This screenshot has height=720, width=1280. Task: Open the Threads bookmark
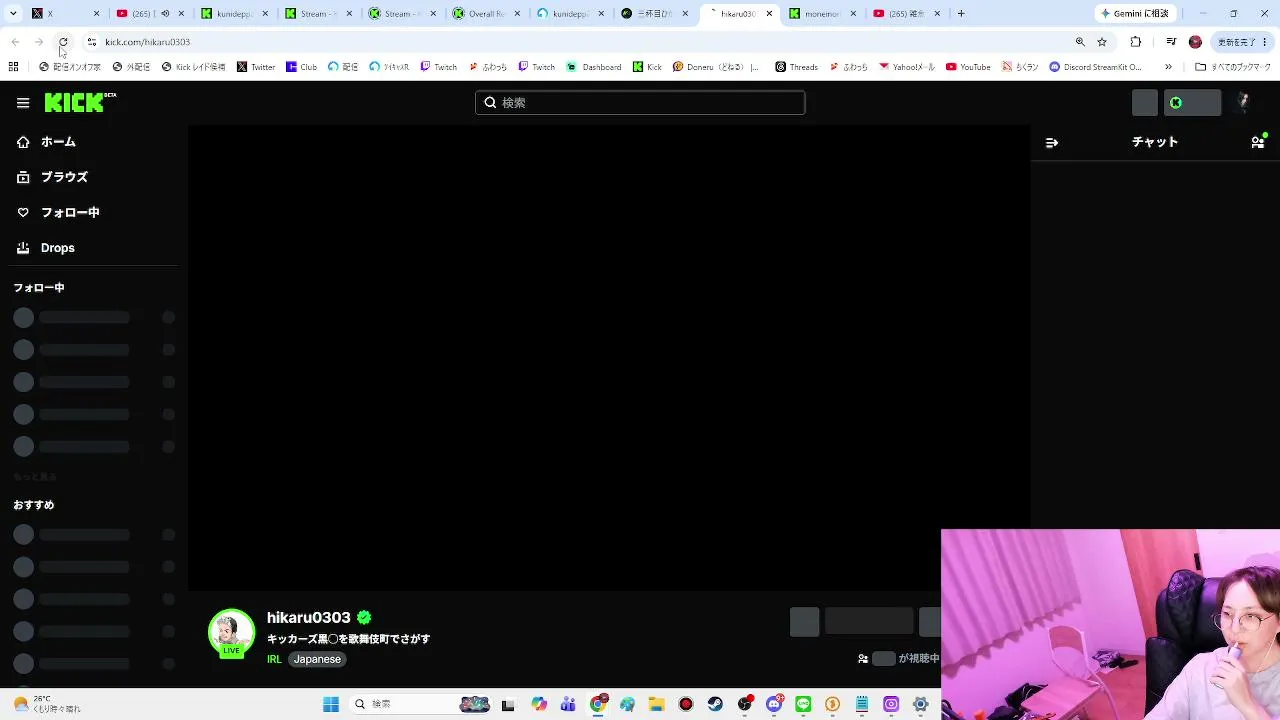796,67
